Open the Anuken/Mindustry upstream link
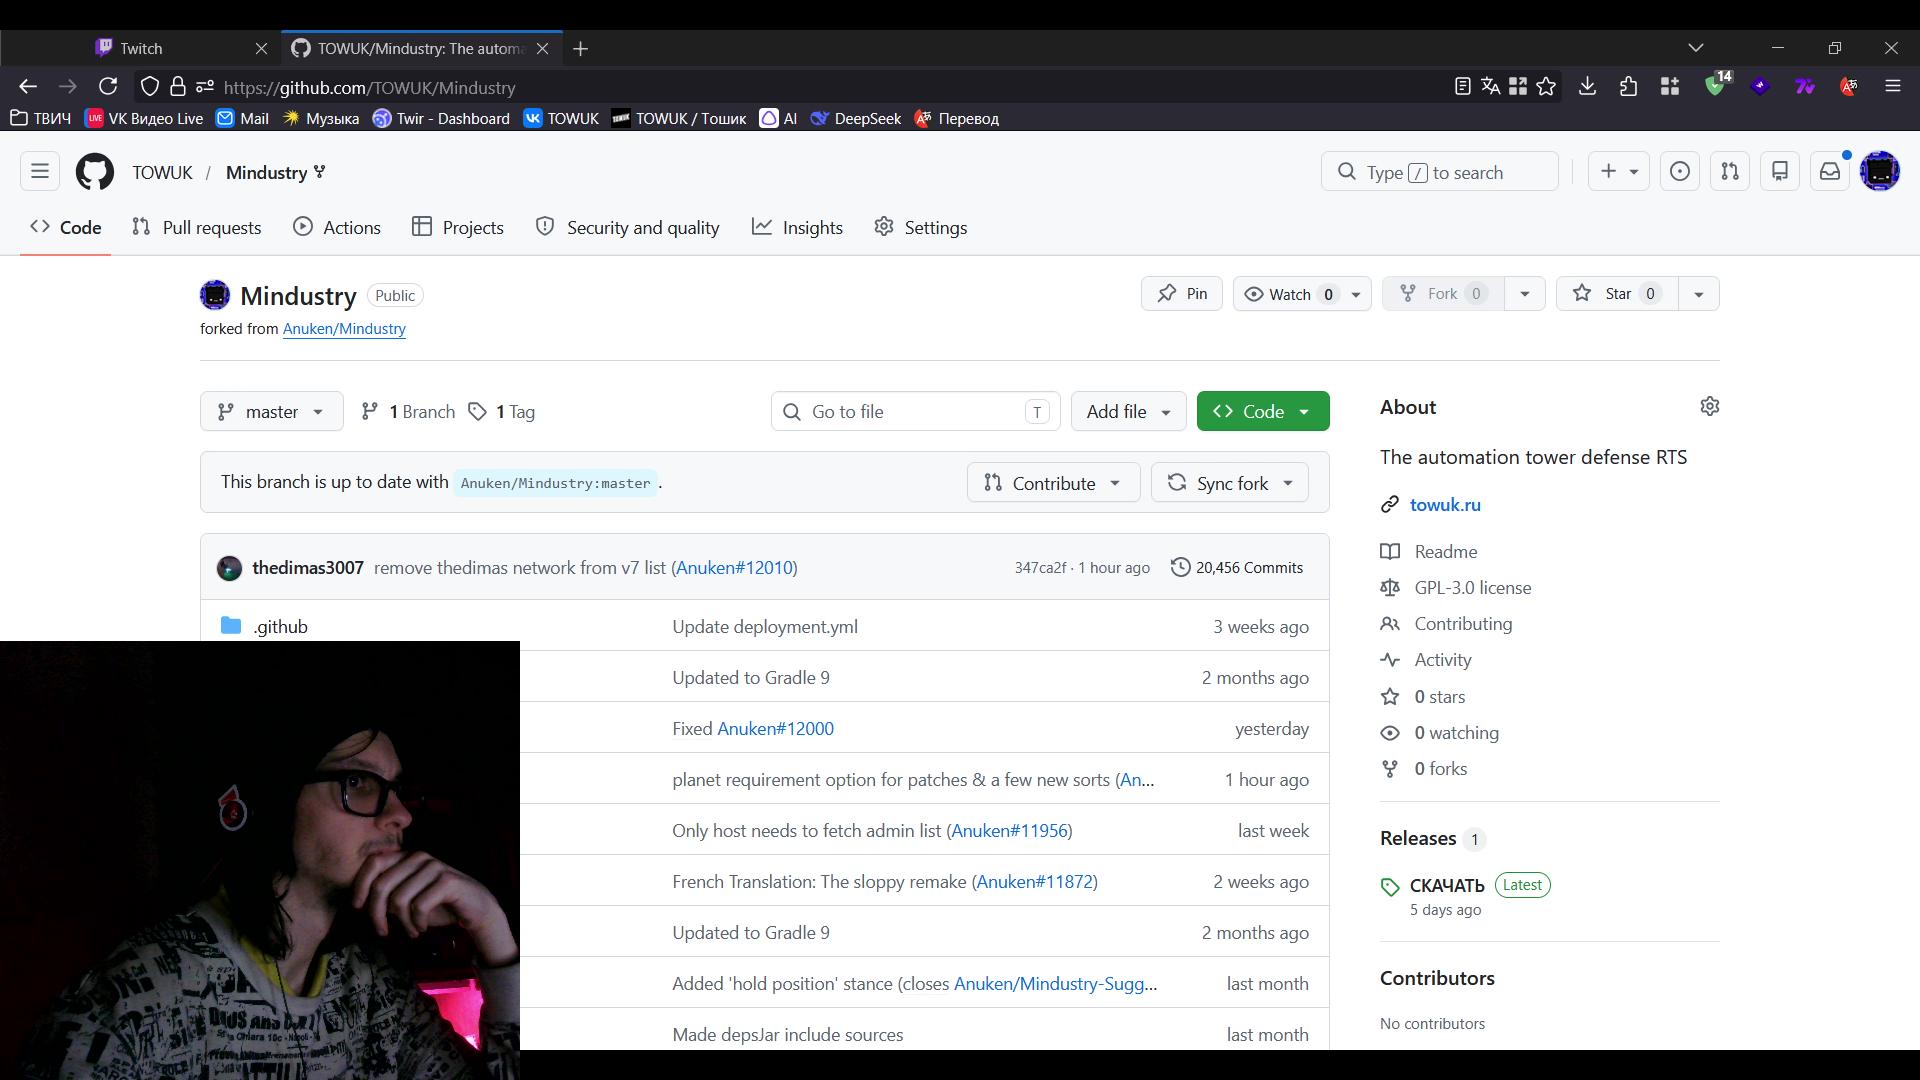This screenshot has width=1920, height=1080. tap(344, 329)
